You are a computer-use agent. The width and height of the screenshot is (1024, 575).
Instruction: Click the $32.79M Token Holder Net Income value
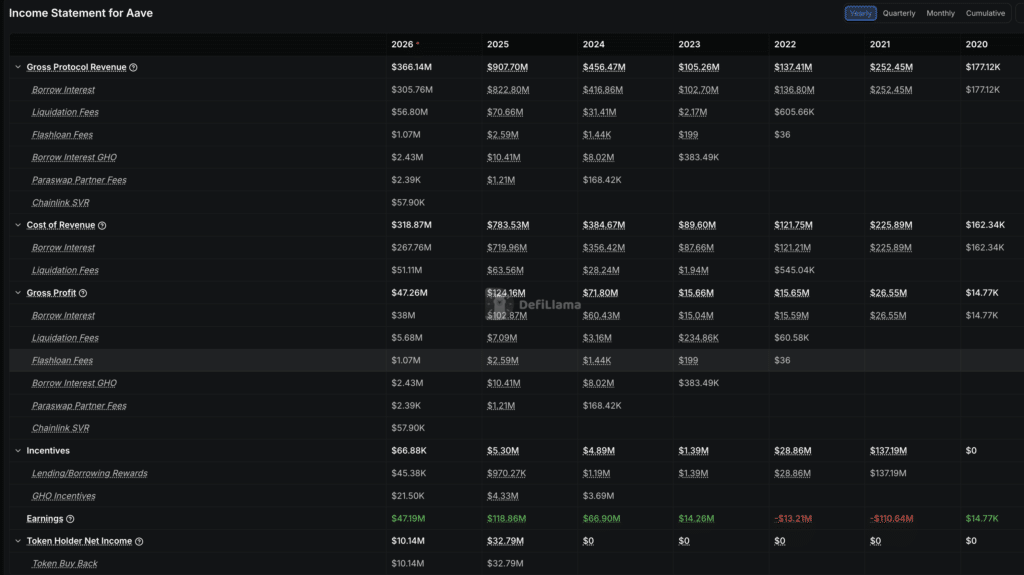click(505, 541)
